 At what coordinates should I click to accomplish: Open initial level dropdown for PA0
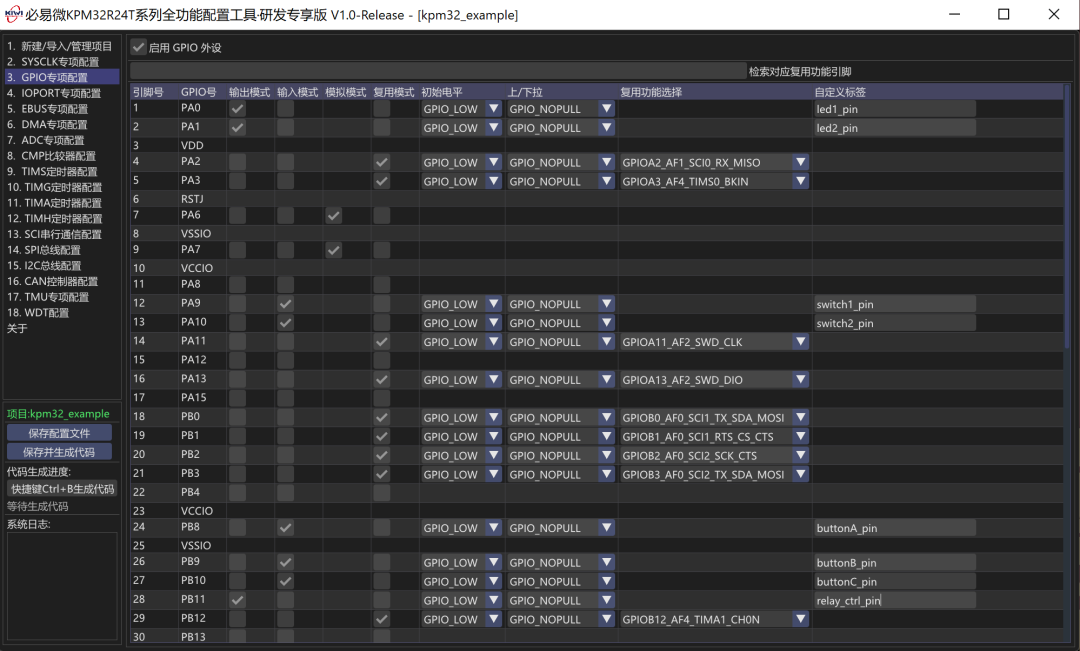click(x=461, y=109)
